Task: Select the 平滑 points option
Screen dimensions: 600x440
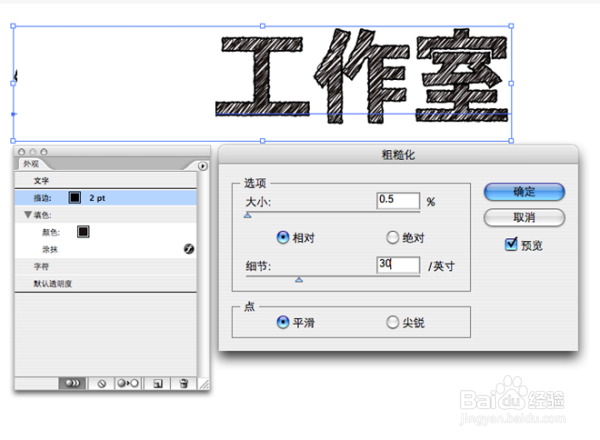Action: [283, 322]
